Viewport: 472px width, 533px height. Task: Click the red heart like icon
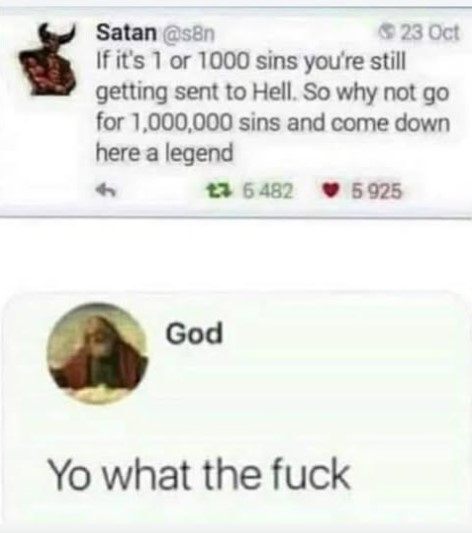[330, 191]
